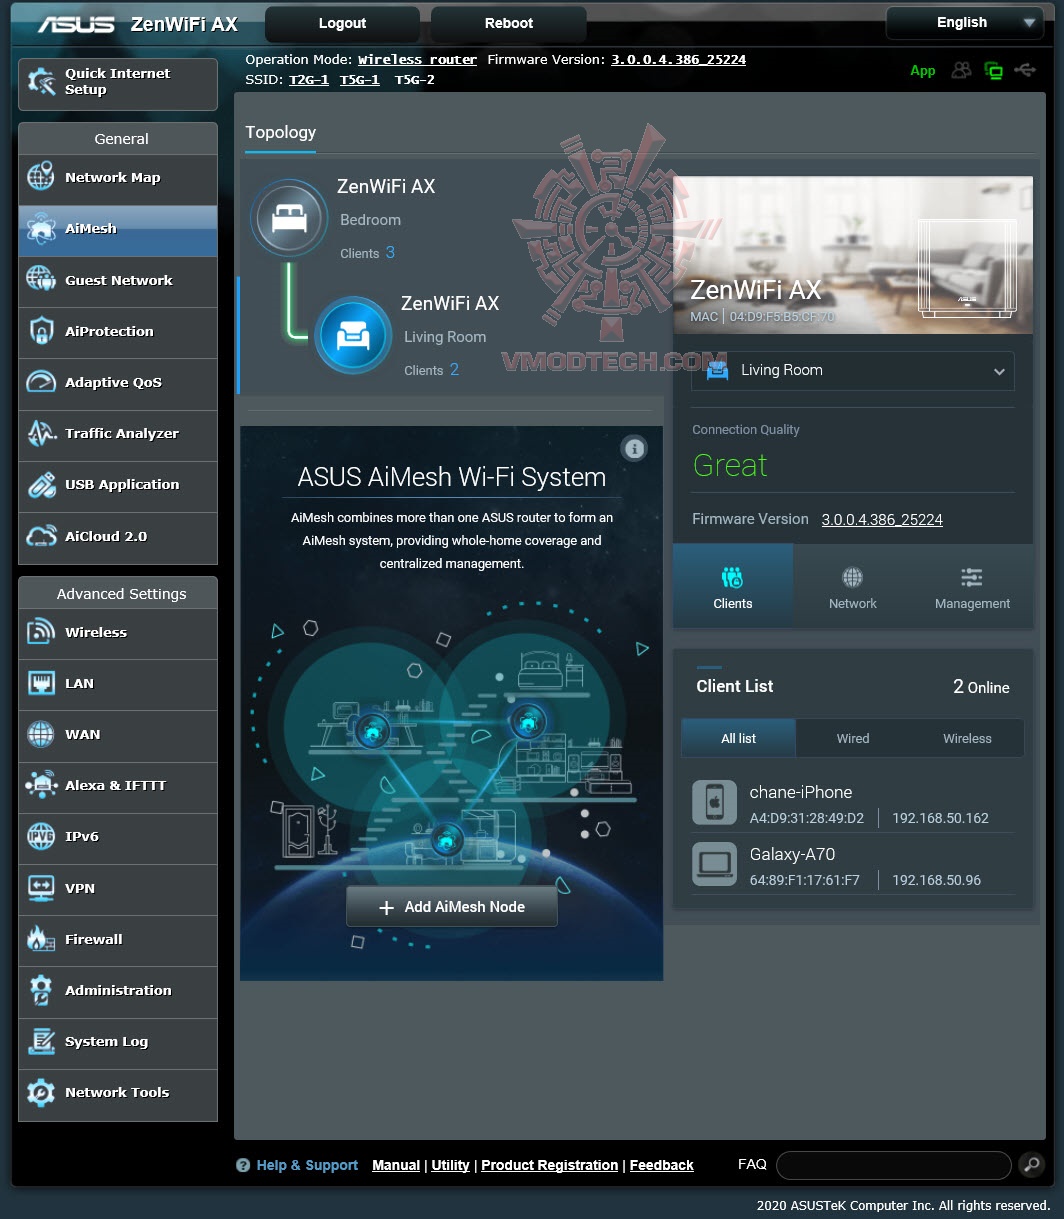Click the Administration icon
1064x1219 pixels.
click(41, 990)
